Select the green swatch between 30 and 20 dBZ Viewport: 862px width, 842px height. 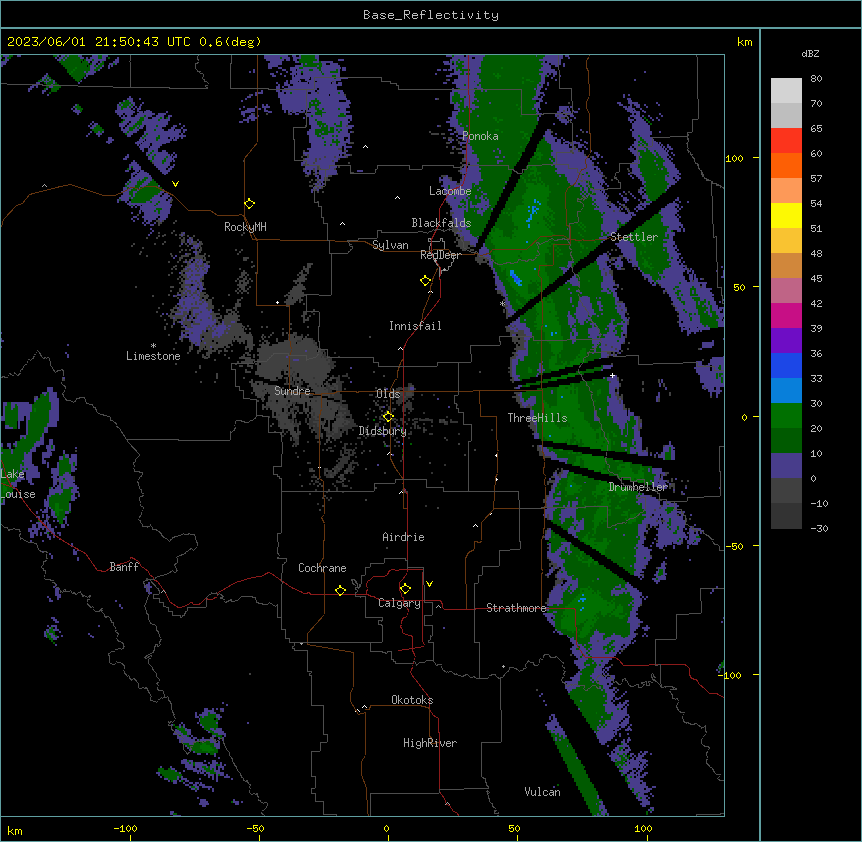click(786, 416)
